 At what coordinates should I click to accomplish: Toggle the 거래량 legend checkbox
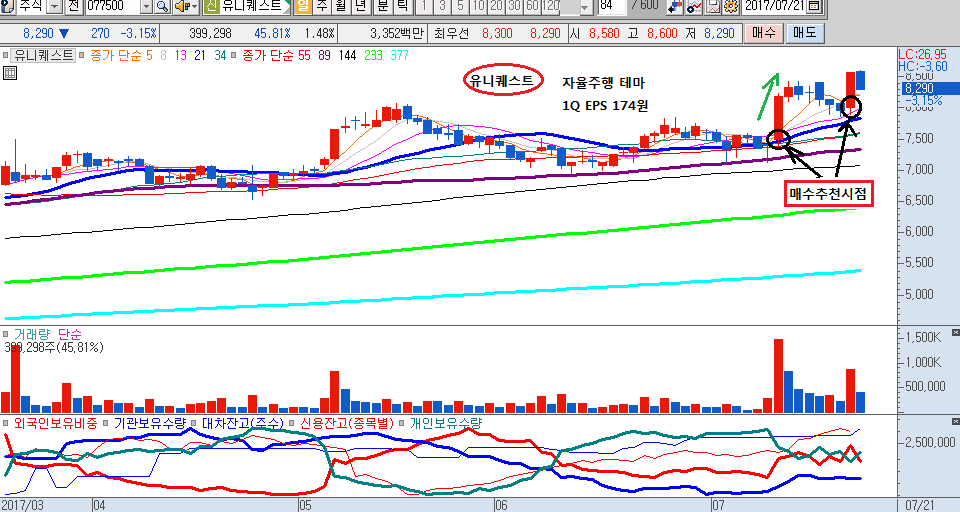tap(6, 334)
